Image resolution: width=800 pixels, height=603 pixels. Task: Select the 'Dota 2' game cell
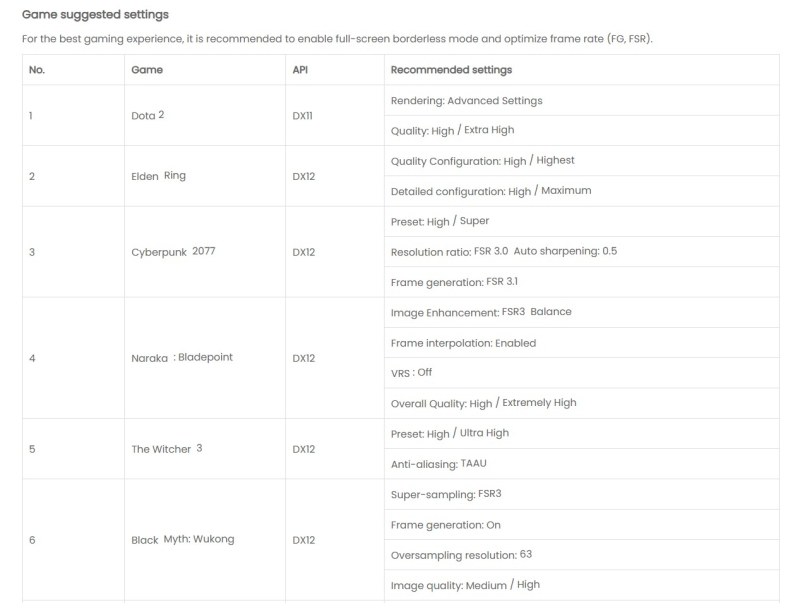[205, 115]
